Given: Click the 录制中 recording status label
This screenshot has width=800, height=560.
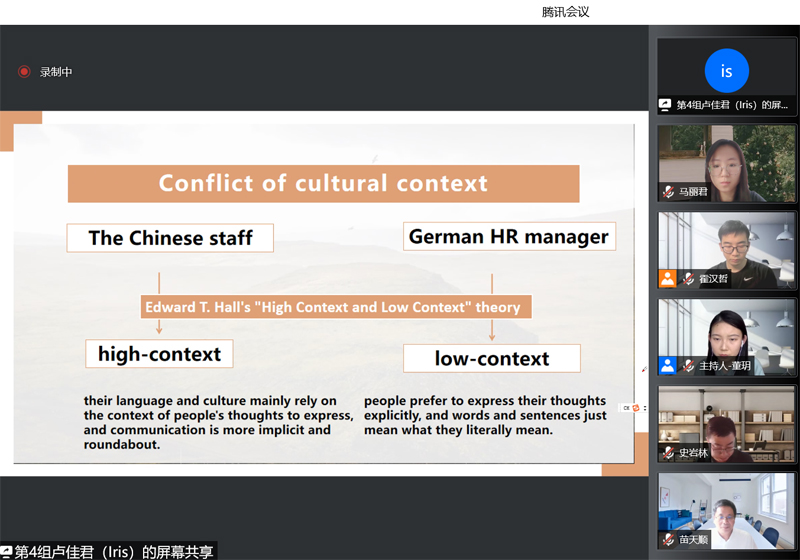Looking at the screenshot, I should [x=56, y=72].
